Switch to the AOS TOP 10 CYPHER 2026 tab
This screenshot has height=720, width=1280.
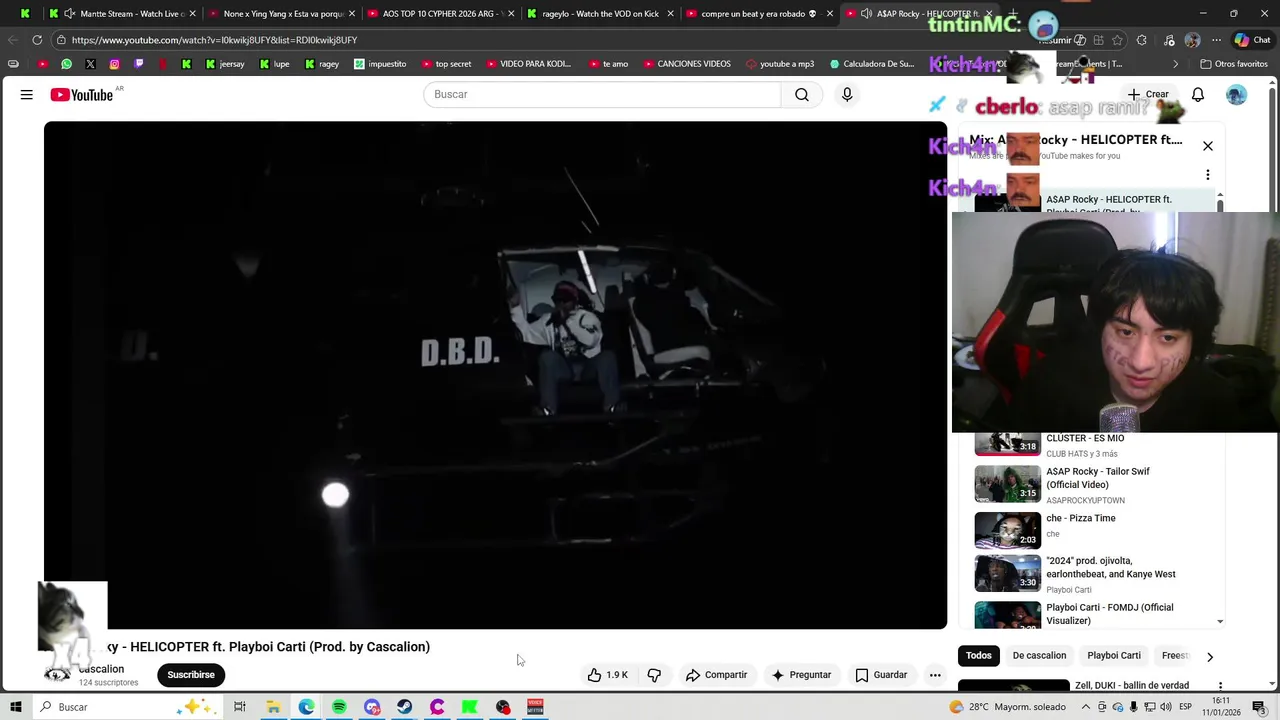tap(441, 14)
